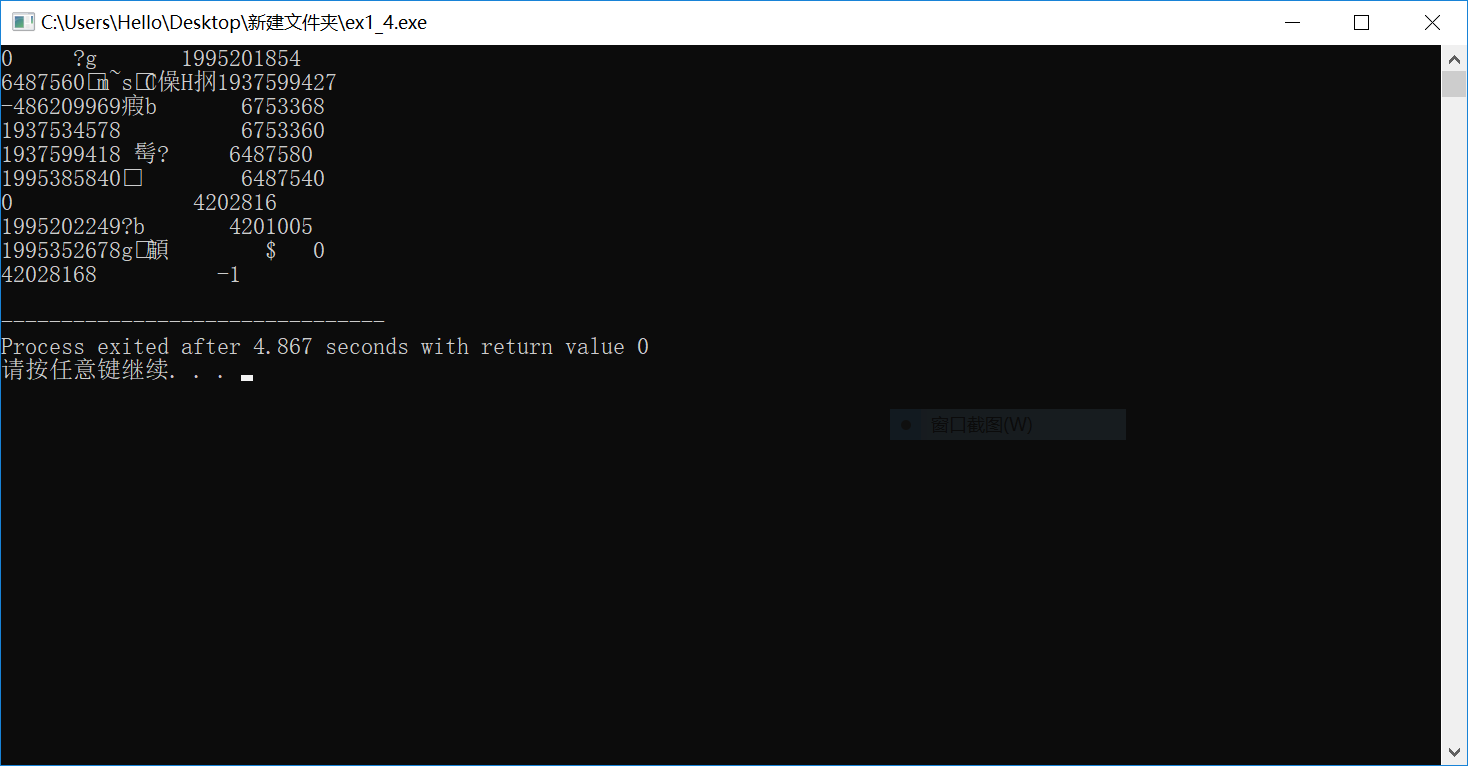Close the ex1_4.exe console window
This screenshot has width=1468, height=766.
pos(1432,22)
